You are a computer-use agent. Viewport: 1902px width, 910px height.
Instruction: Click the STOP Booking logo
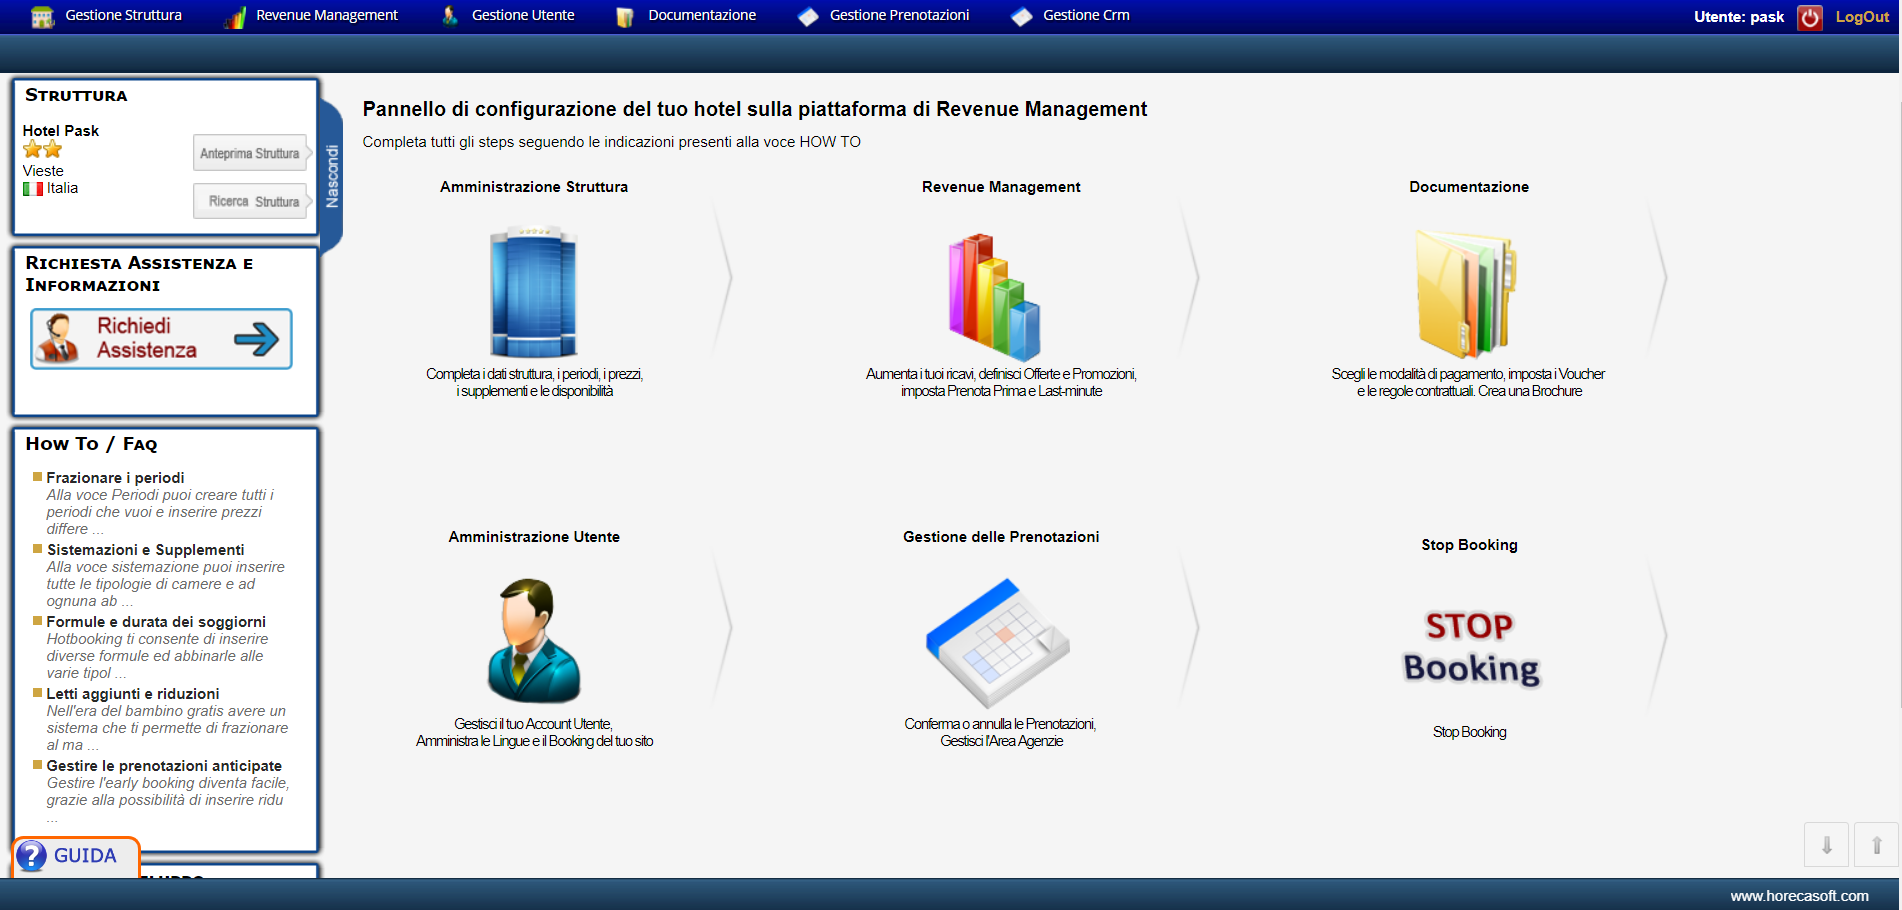tap(1470, 647)
